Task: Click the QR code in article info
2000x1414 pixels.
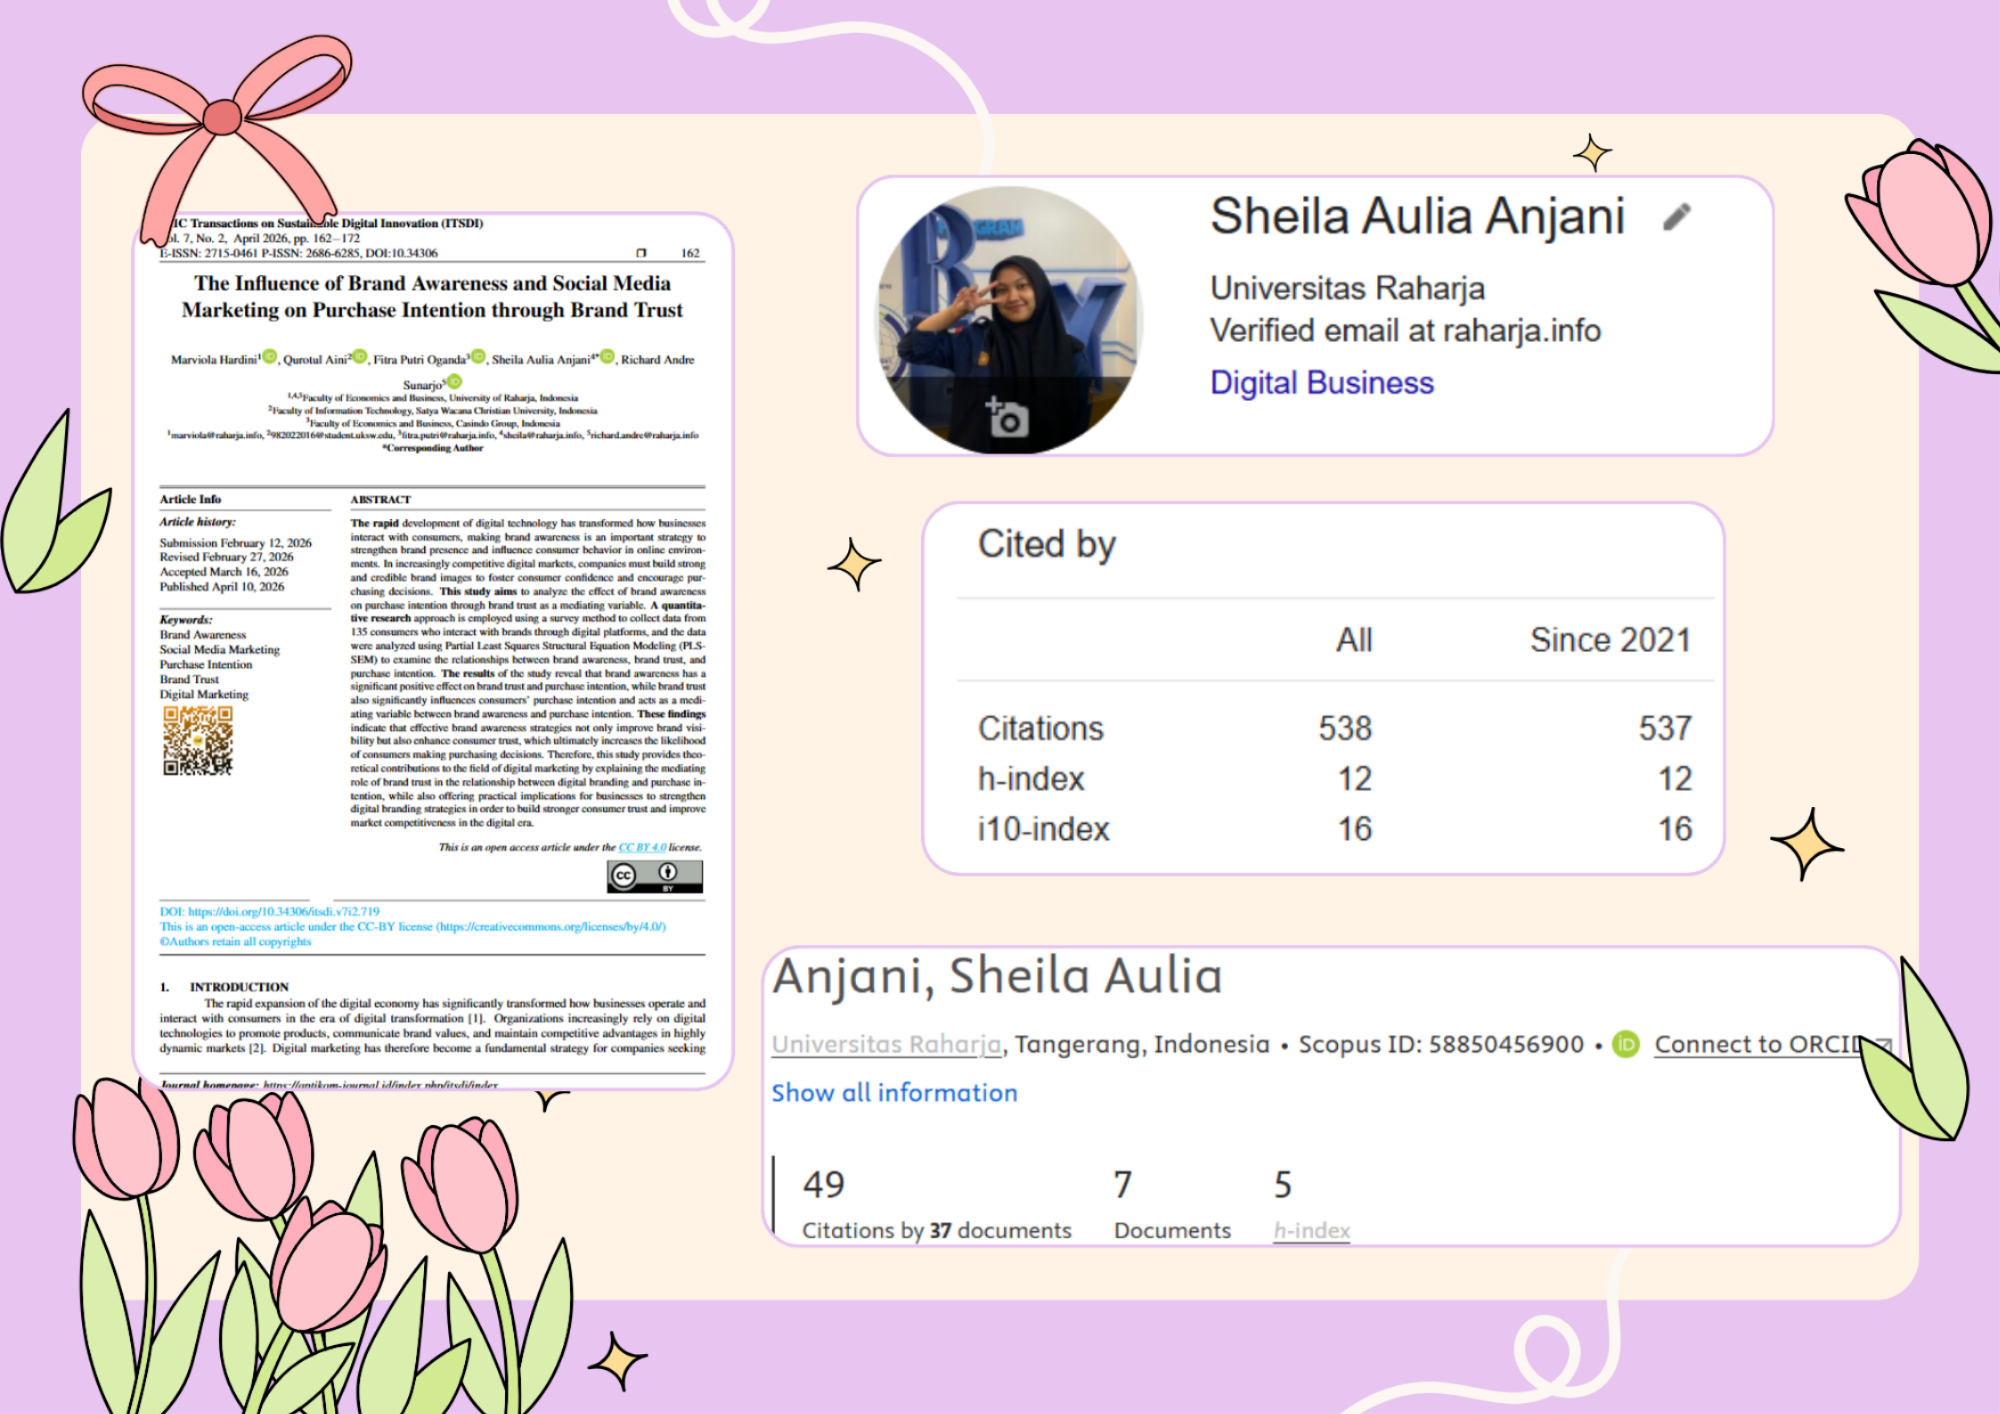Action: click(198, 740)
